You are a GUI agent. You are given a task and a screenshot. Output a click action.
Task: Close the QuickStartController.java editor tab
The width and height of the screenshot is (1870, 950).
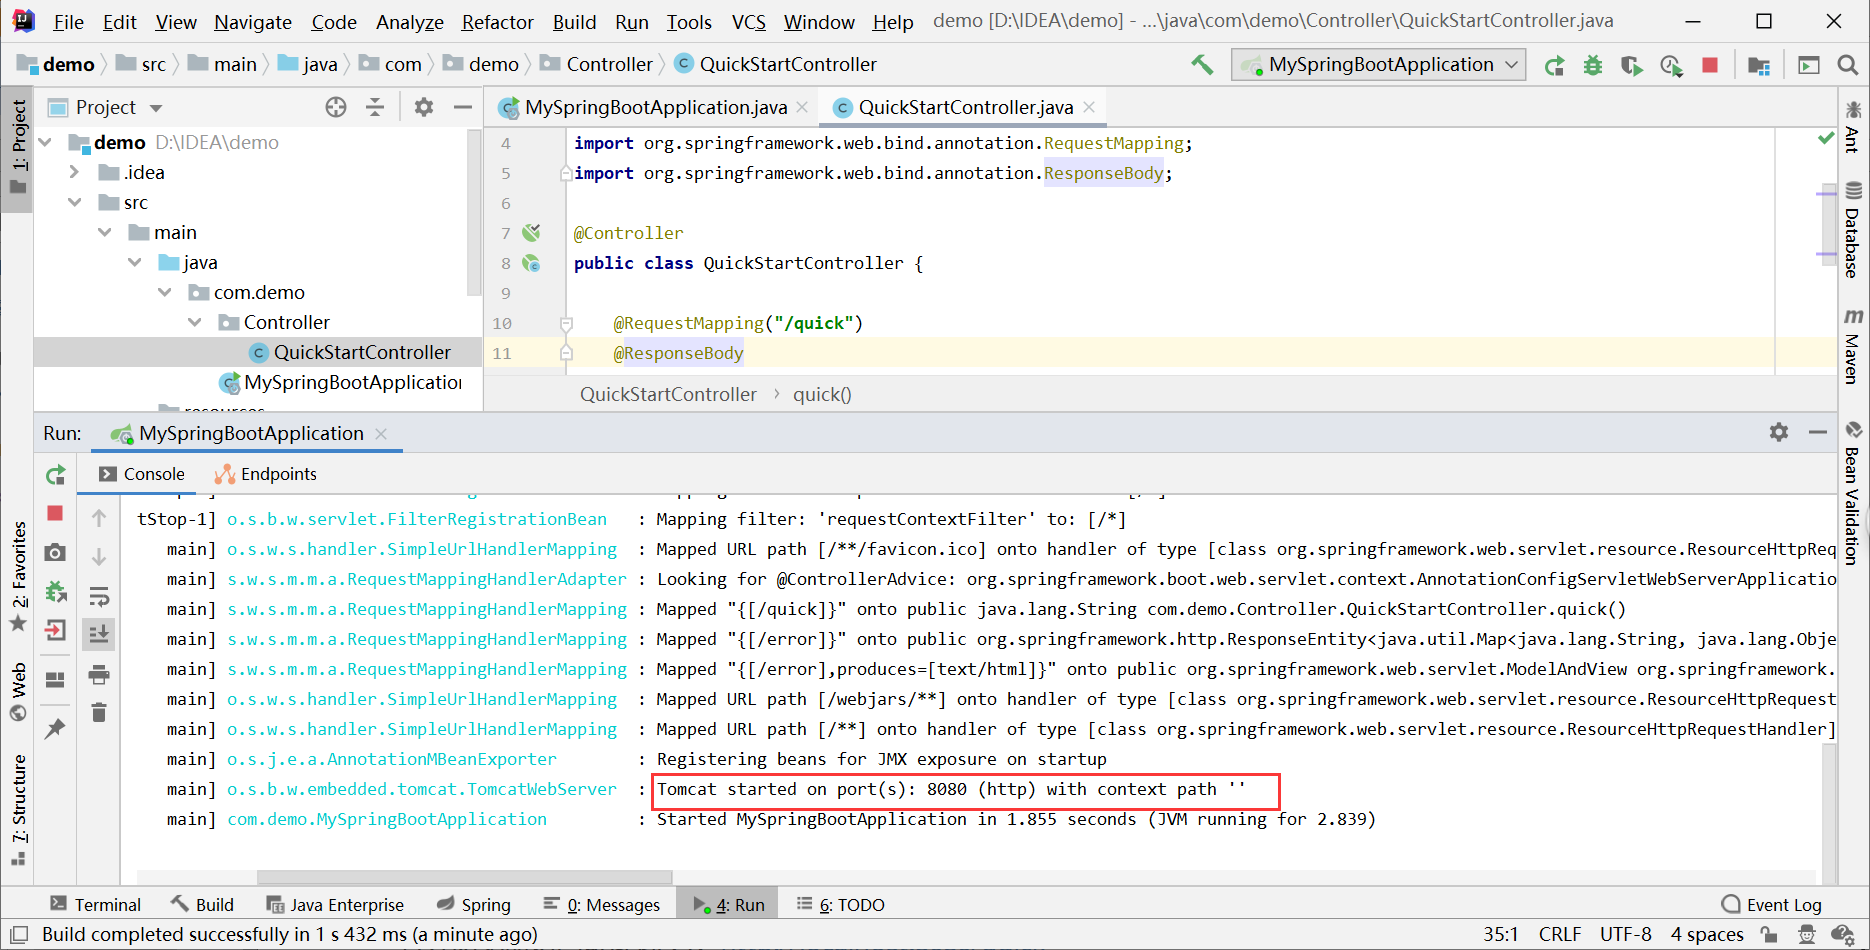1089,107
